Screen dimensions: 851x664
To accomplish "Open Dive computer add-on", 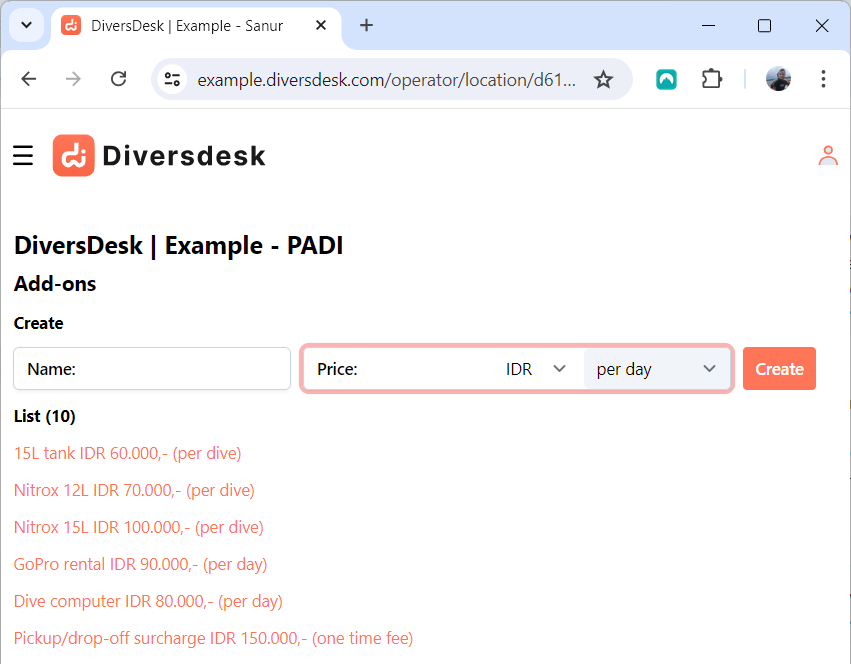I will click(x=148, y=601).
